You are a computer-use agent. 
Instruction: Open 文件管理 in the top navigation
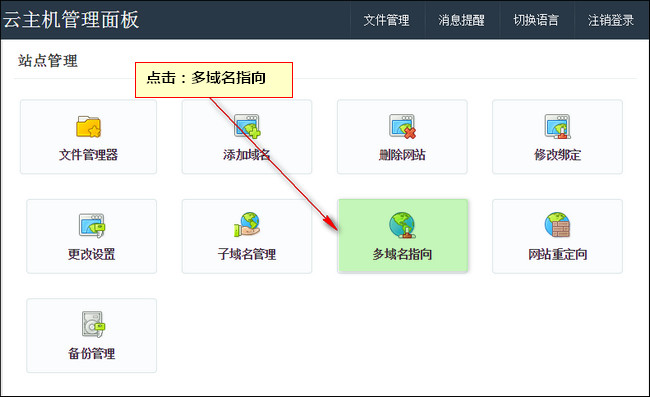(386, 20)
